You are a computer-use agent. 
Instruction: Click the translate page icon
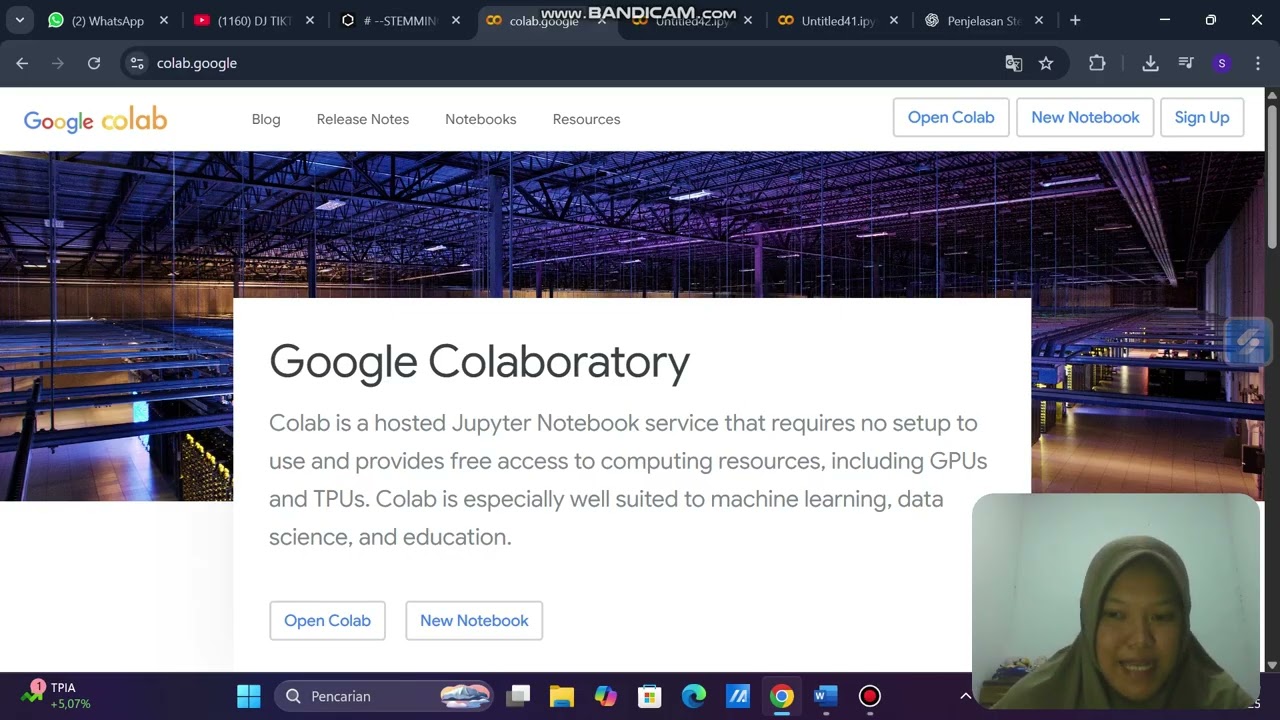tap(1014, 63)
